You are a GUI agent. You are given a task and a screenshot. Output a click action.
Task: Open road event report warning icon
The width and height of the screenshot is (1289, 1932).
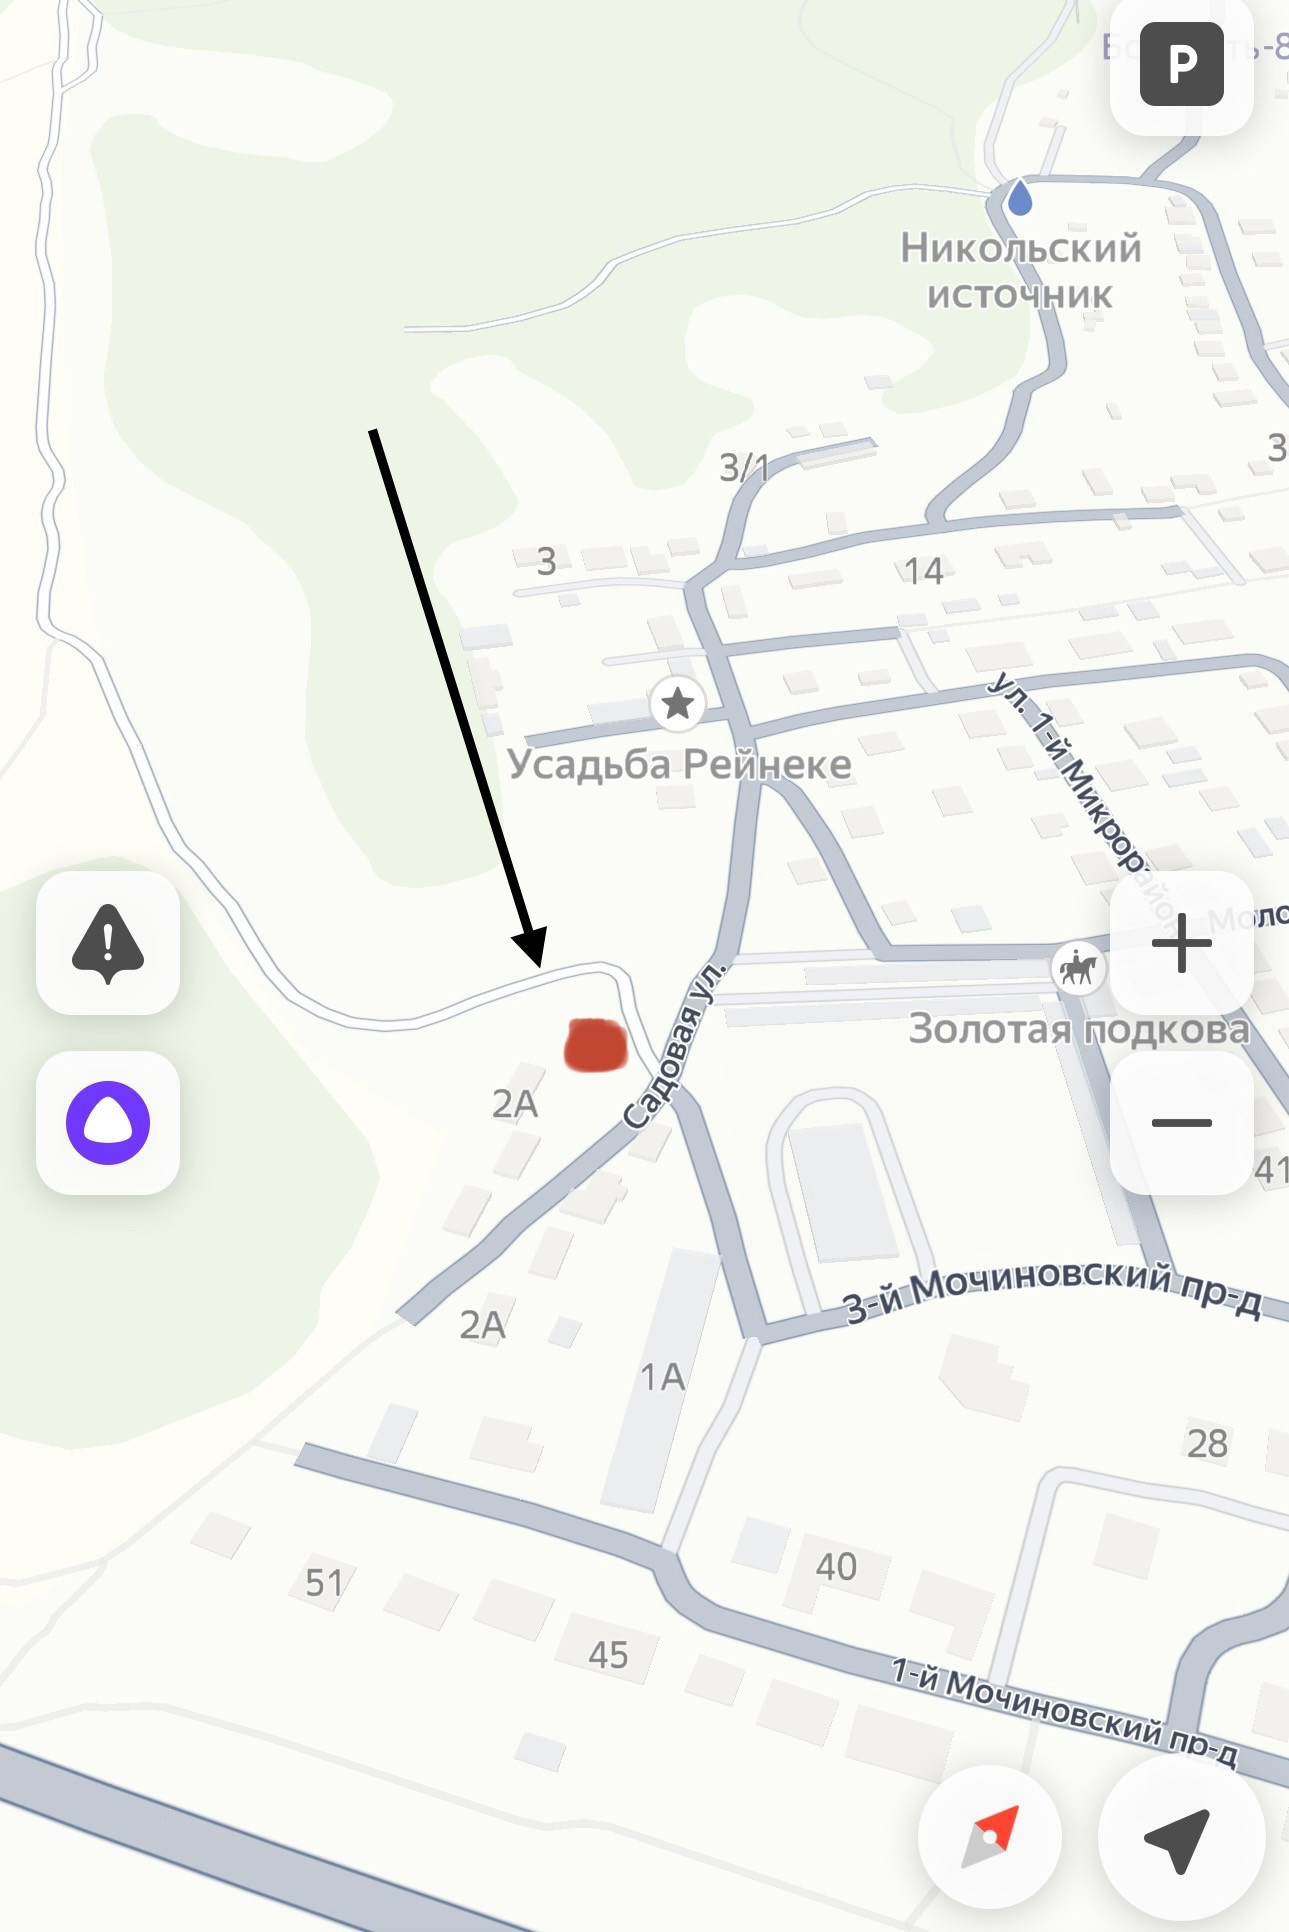[108, 943]
